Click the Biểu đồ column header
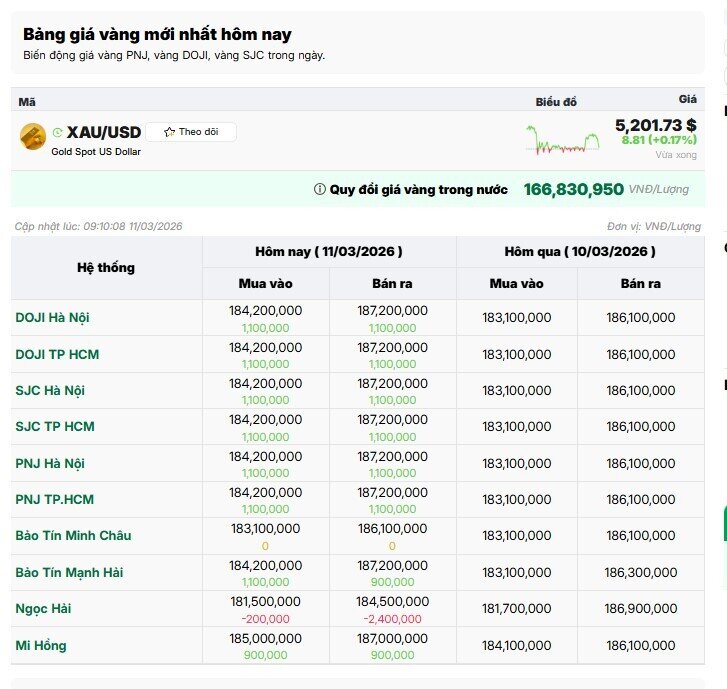The width and height of the screenshot is (727, 689). pyautogui.click(x=556, y=102)
